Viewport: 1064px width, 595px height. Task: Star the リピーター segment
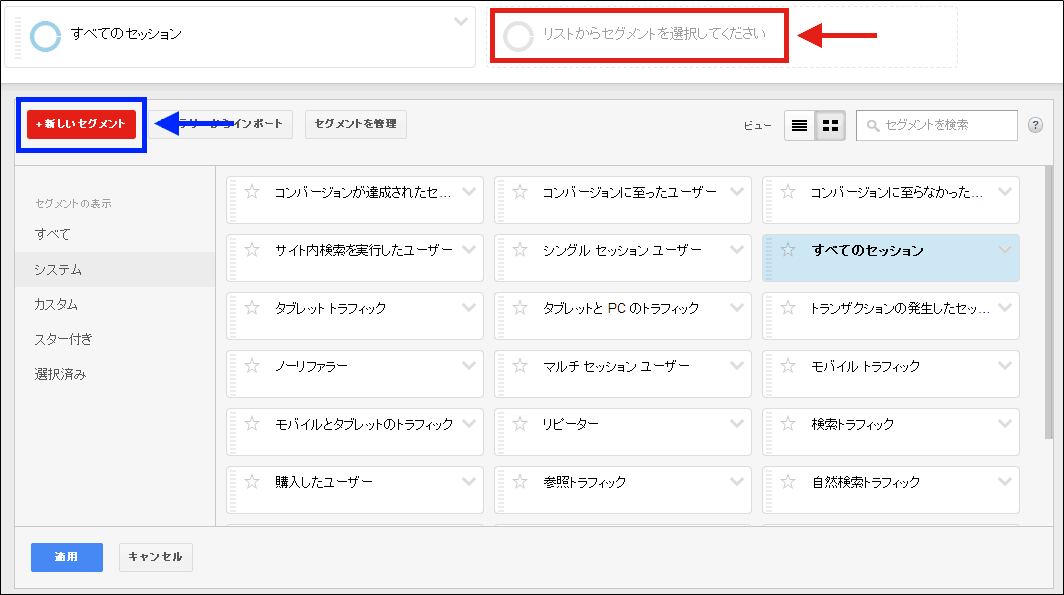(520, 425)
